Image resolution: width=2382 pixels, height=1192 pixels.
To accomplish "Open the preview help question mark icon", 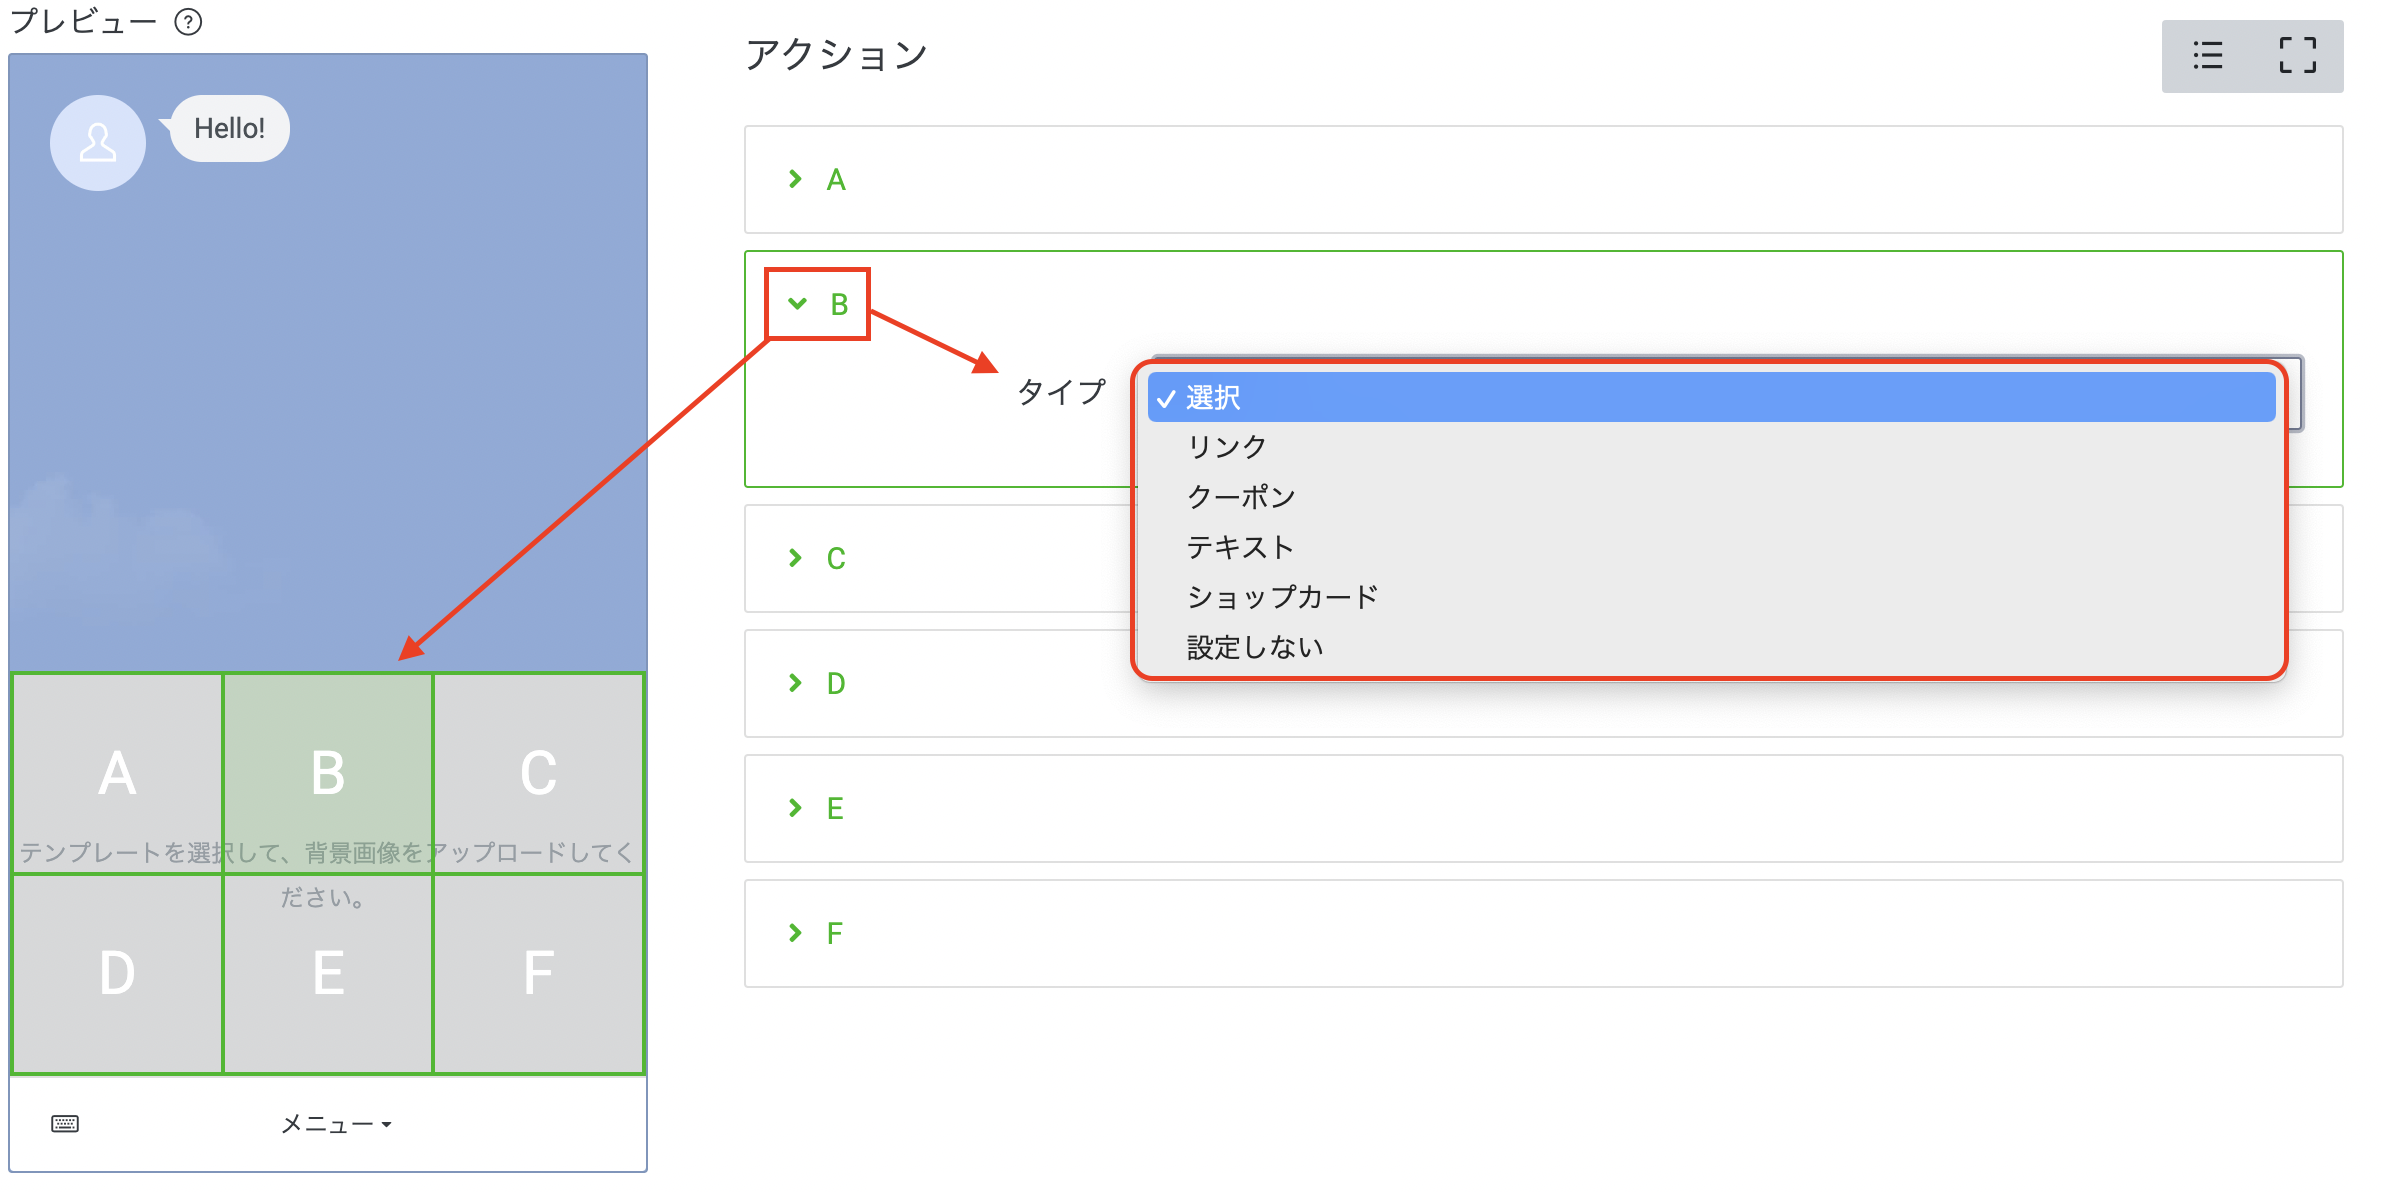I will pyautogui.click(x=188, y=22).
